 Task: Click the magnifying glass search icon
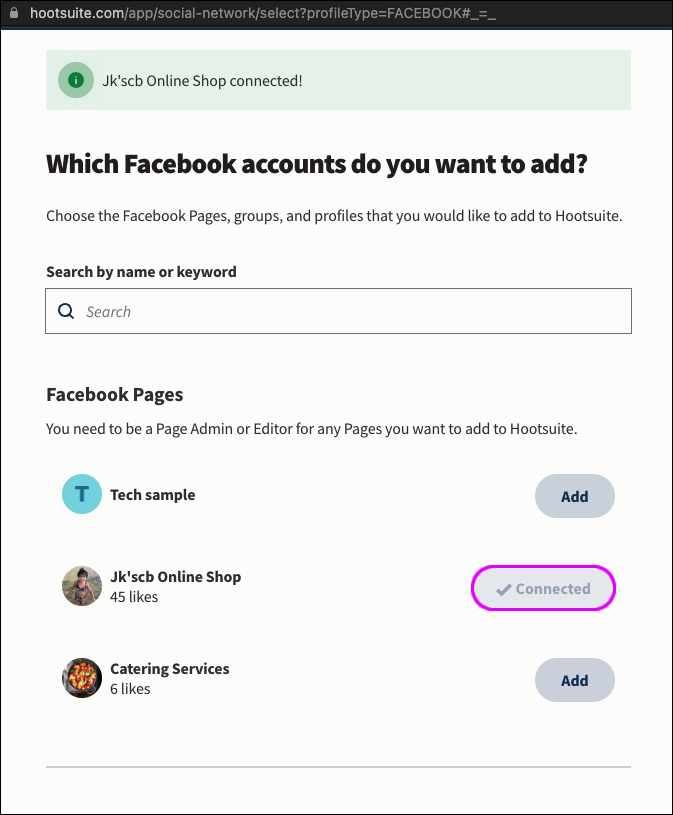pyautogui.click(x=66, y=311)
